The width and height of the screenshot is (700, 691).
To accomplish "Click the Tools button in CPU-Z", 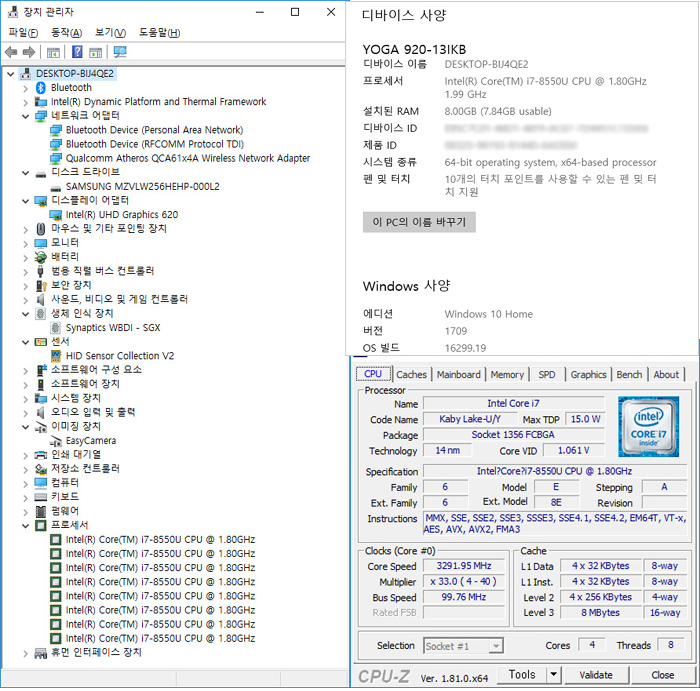I will coord(522,674).
